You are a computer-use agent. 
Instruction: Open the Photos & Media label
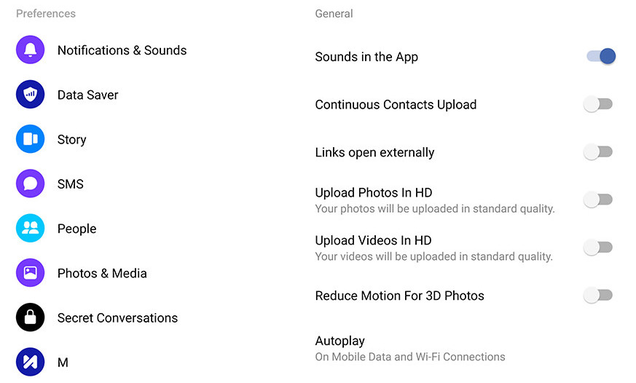tap(102, 273)
